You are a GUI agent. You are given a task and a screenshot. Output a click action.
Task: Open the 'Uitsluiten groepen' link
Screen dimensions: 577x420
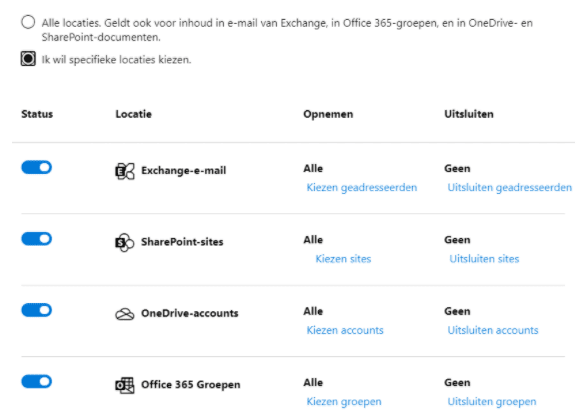tap(492, 402)
